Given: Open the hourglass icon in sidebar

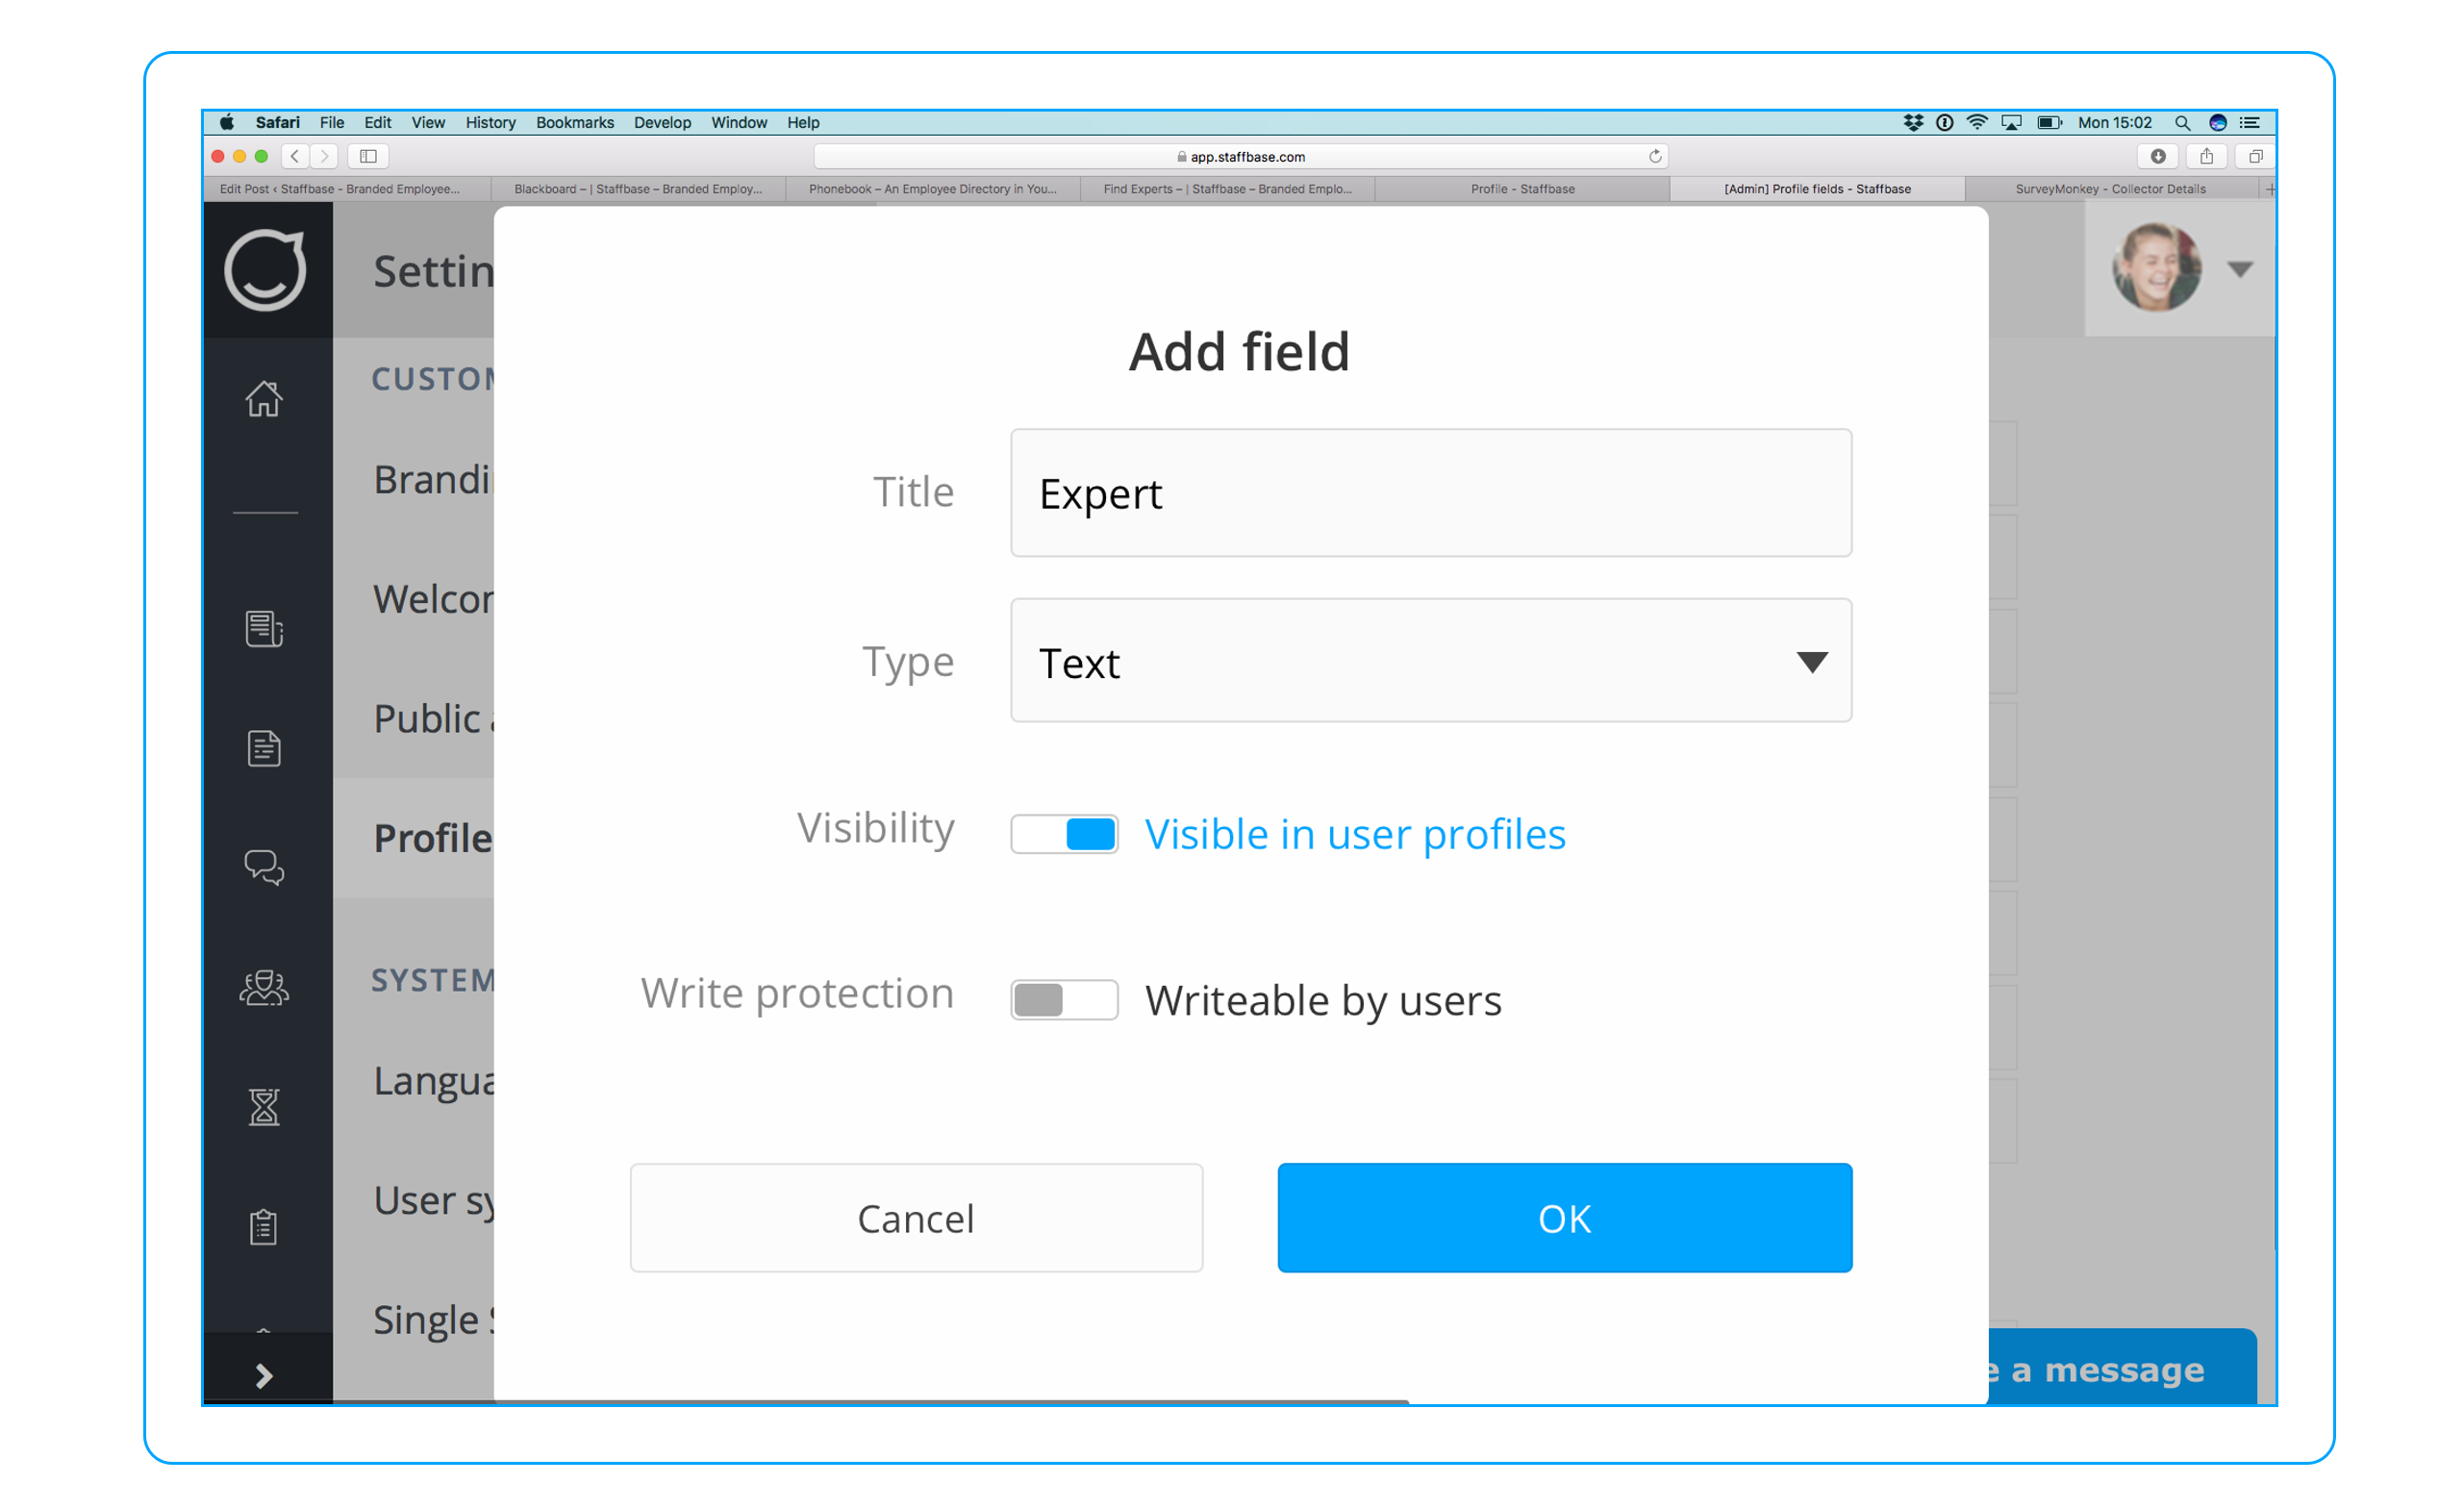Looking at the screenshot, I should pyautogui.click(x=264, y=1106).
